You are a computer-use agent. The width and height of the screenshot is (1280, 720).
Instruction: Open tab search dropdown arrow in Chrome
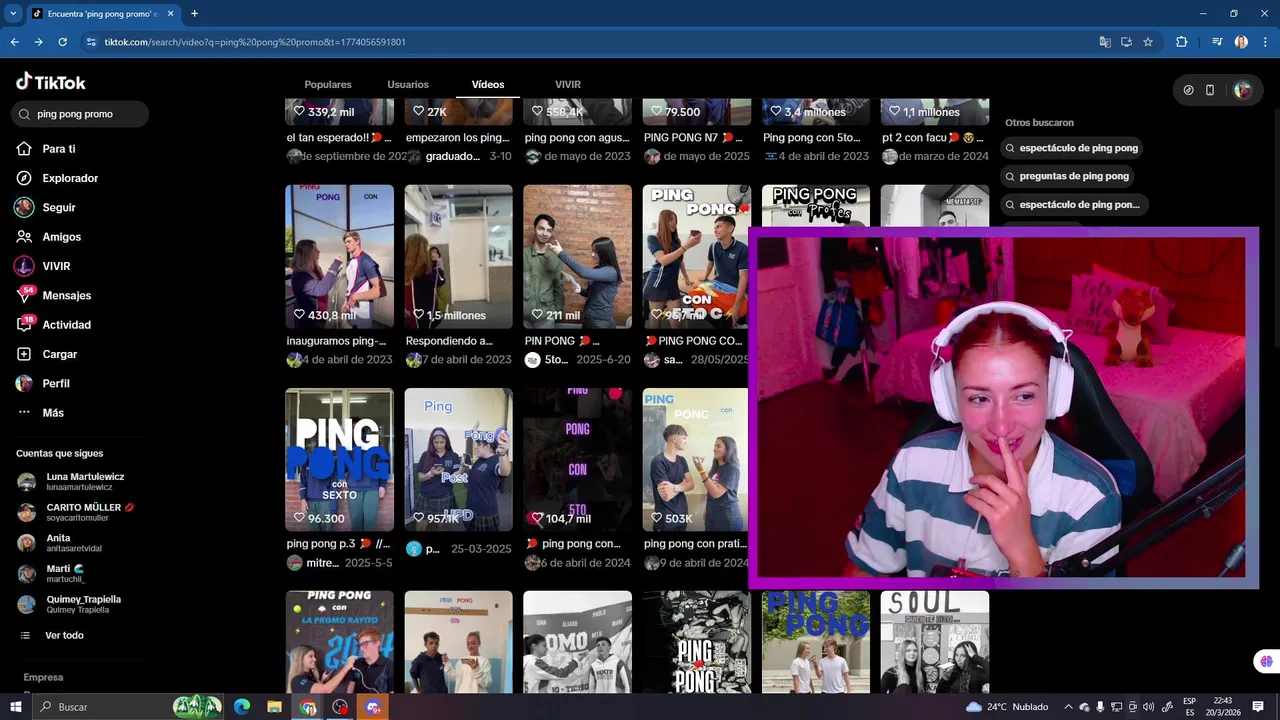(13, 13)
